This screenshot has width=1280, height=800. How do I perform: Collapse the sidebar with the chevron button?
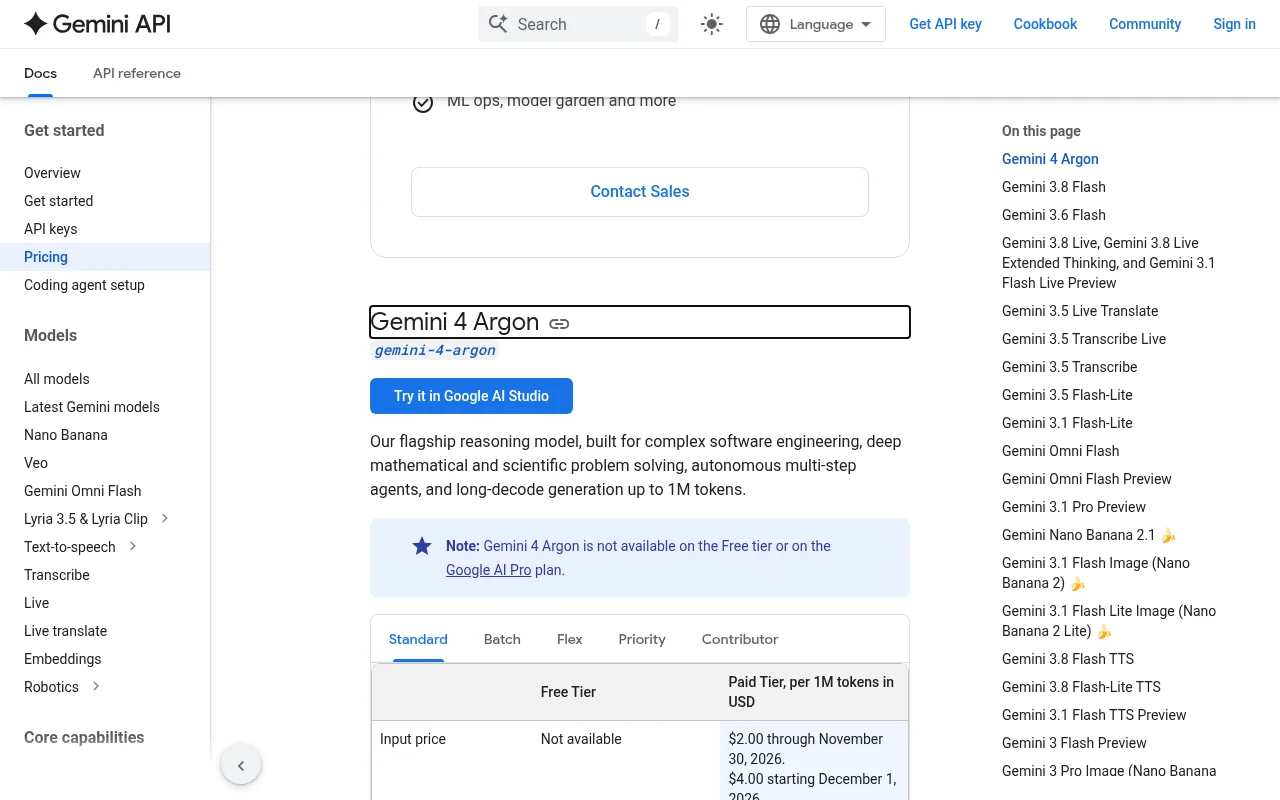[x=241, y=766]
